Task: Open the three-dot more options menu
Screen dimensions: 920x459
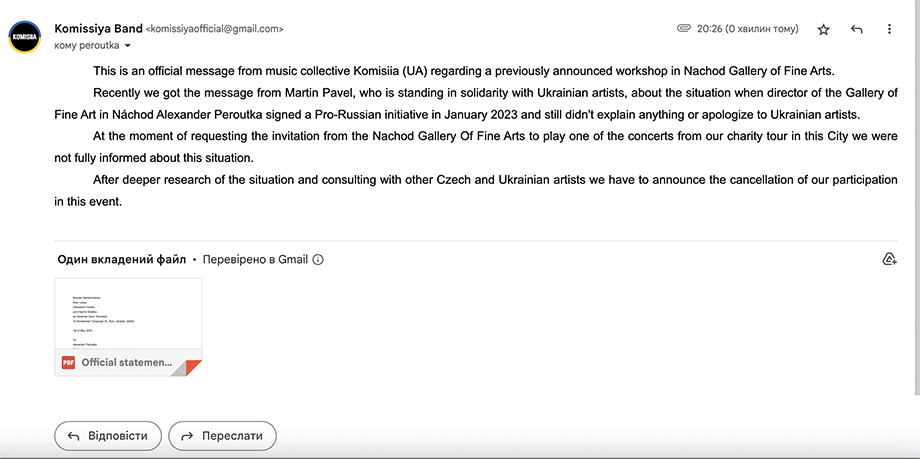Action: pos(889,29)
